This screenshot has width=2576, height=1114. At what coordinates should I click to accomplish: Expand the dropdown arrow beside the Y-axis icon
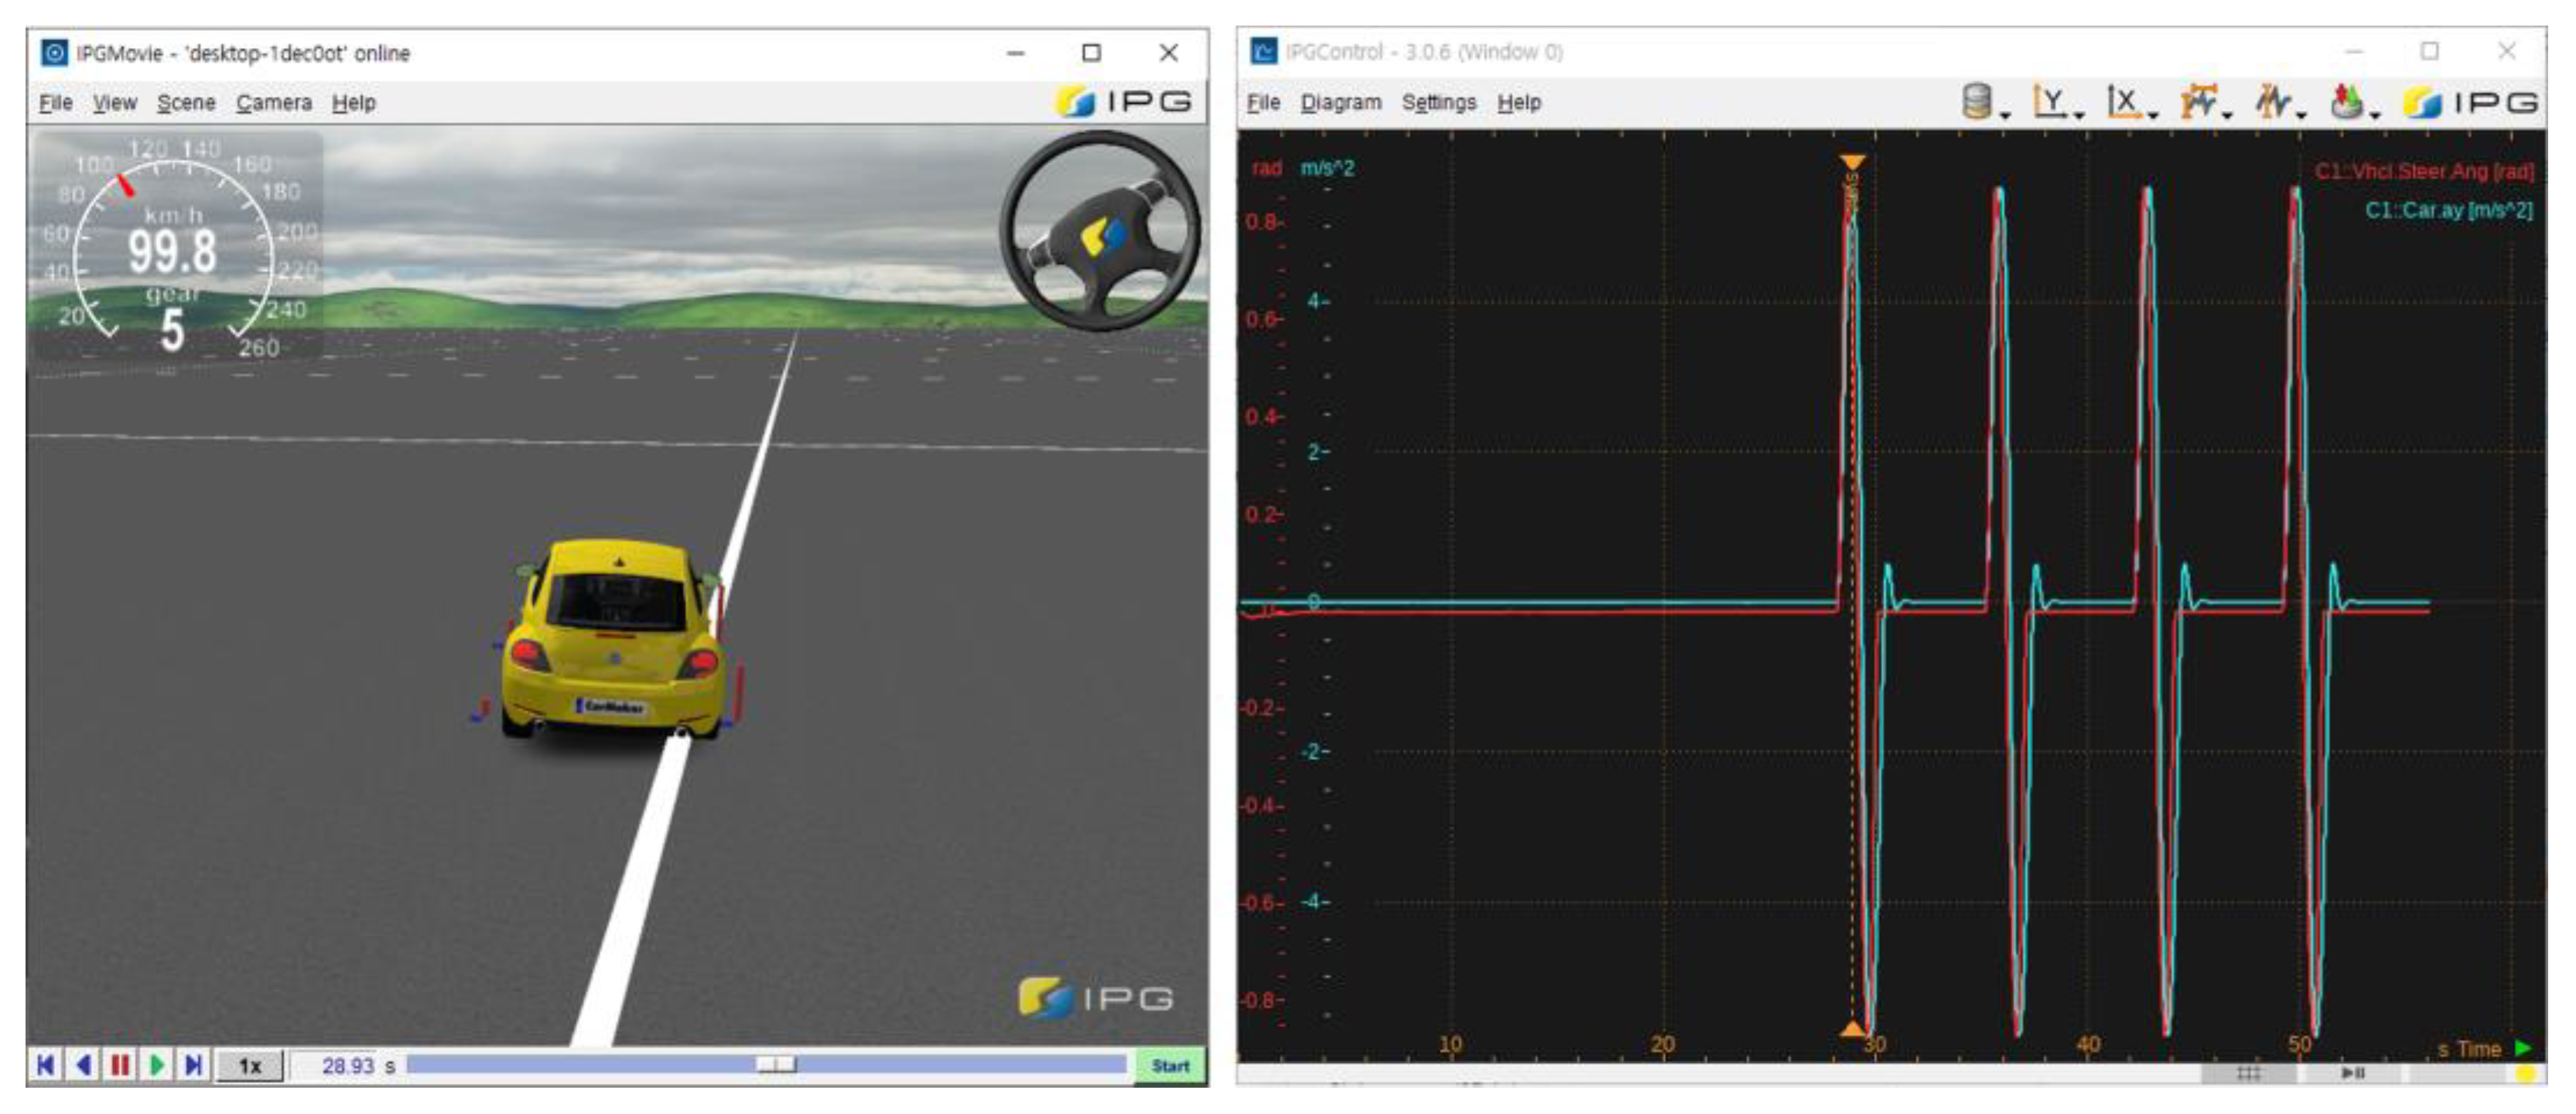[2079, 116]
